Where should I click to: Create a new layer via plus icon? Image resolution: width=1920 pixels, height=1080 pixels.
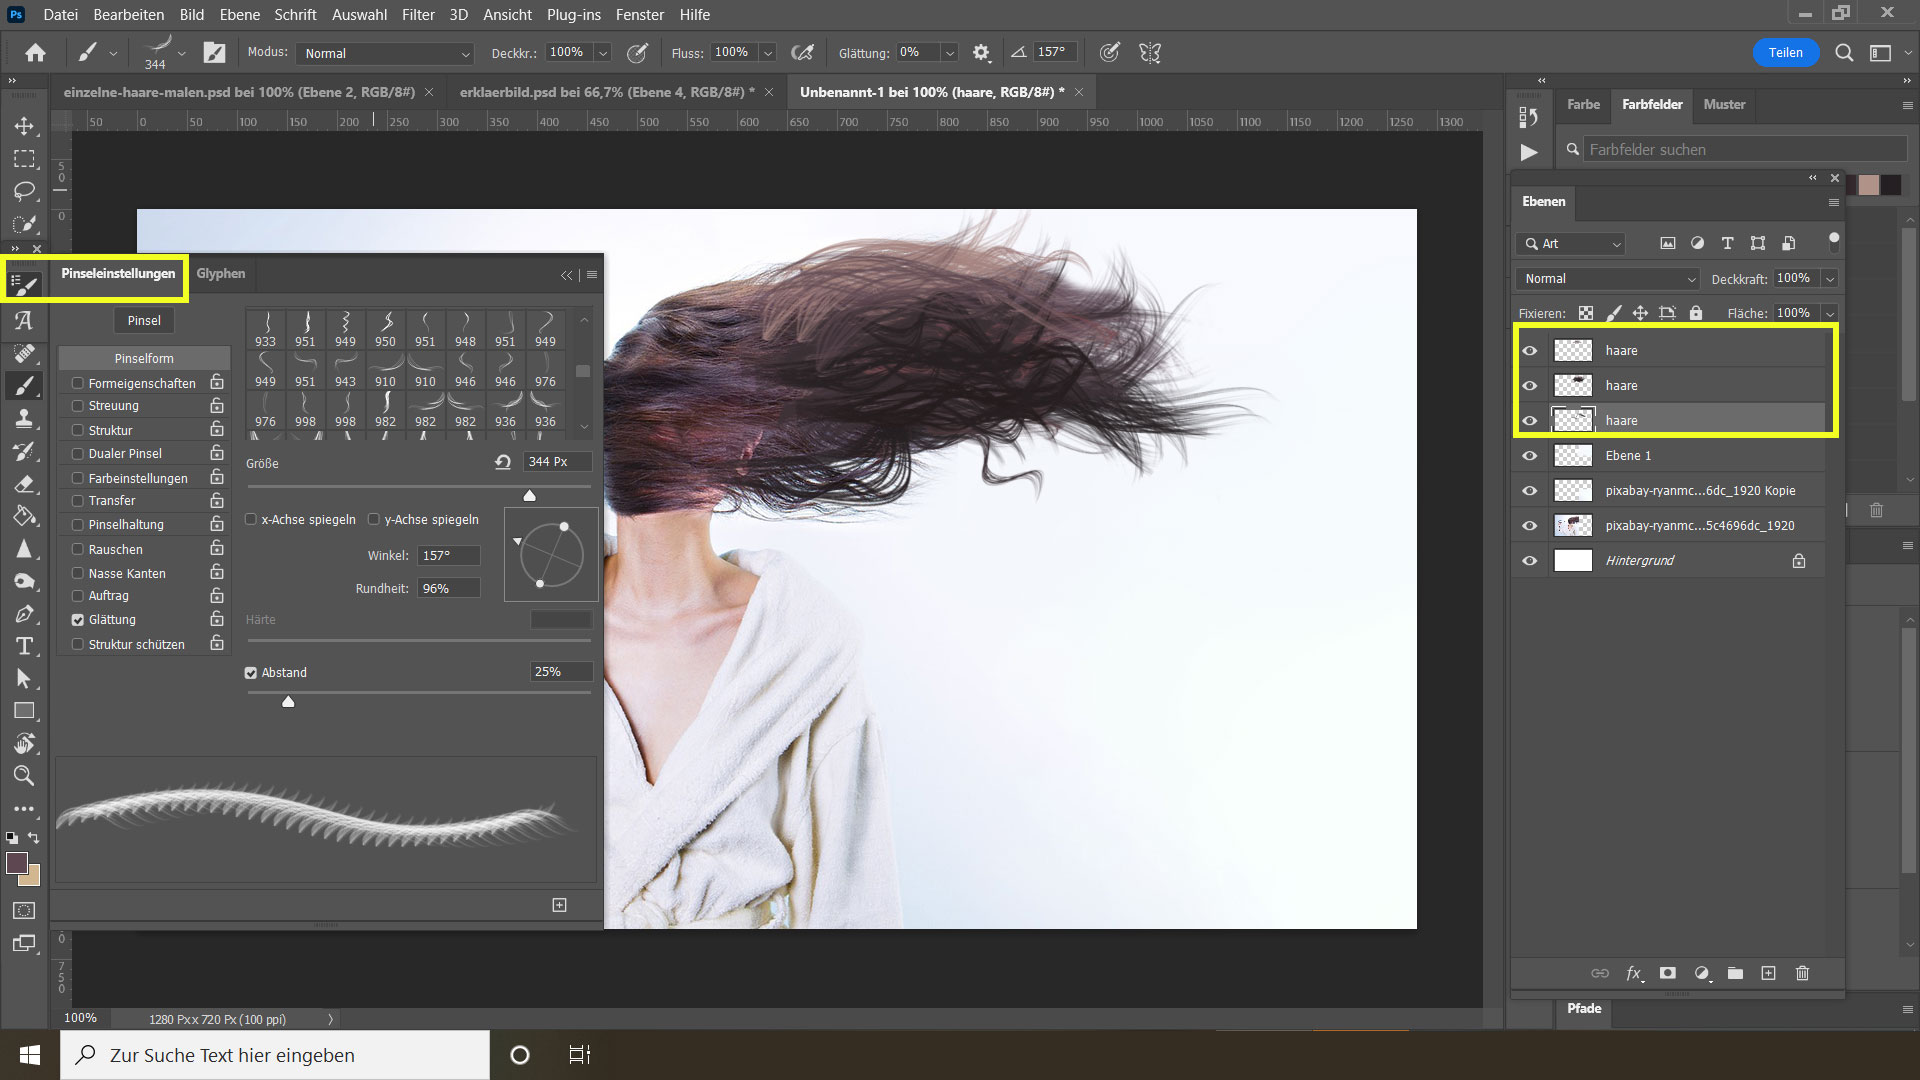coord(1768,973)
